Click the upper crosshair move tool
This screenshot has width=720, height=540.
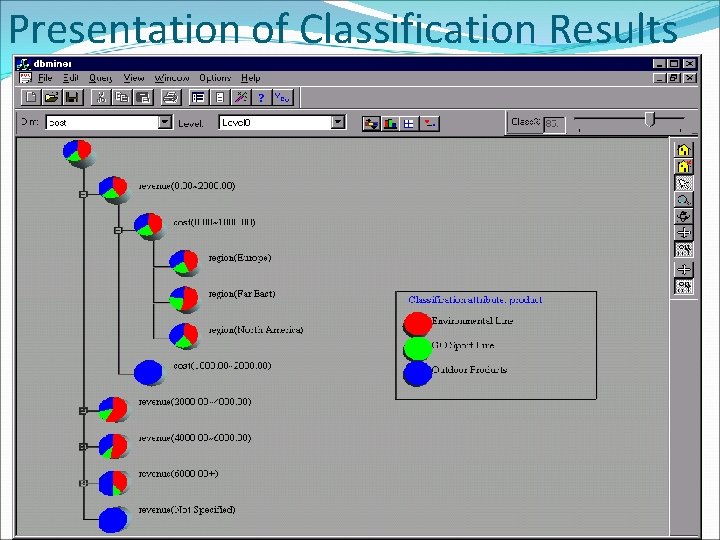tap(684, 233)
